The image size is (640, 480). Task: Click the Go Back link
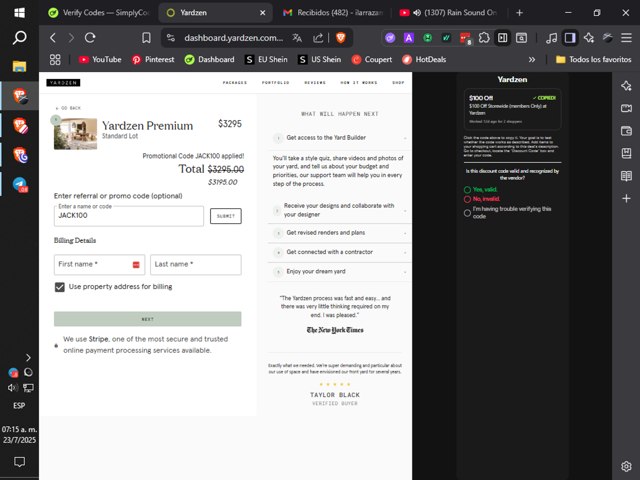click(x=68, y=108)
